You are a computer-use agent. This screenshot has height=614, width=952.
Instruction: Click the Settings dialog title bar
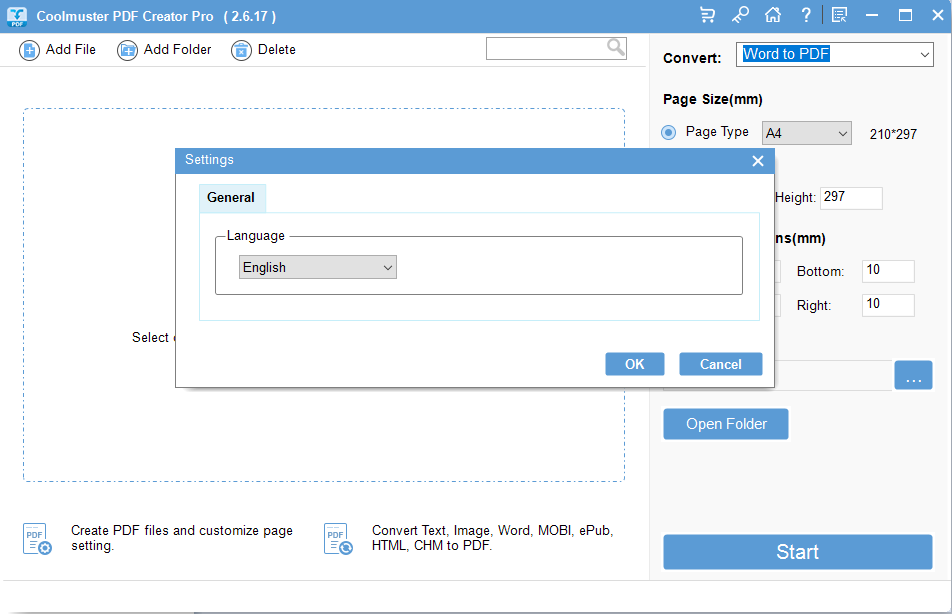(475, 160)
